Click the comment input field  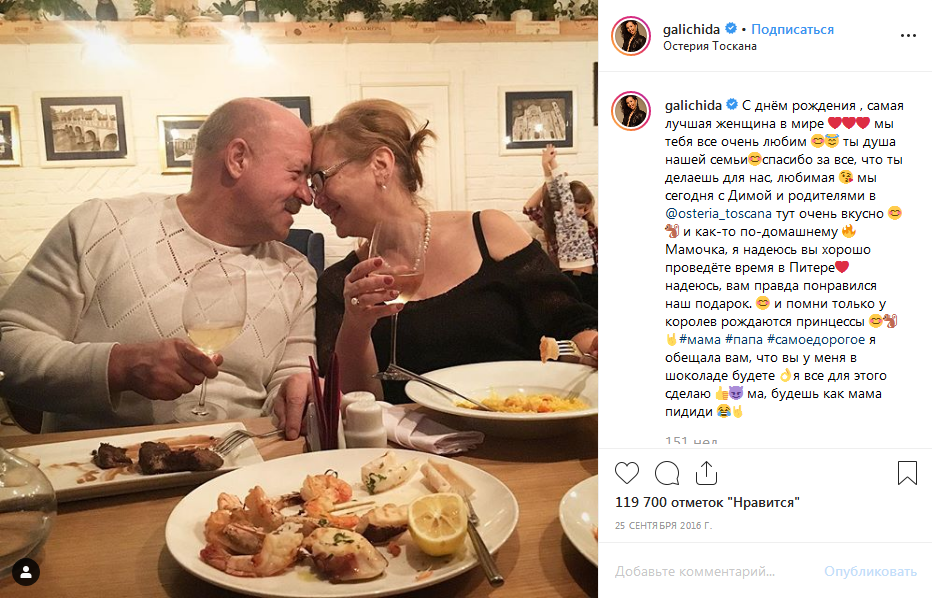[708, 572]
